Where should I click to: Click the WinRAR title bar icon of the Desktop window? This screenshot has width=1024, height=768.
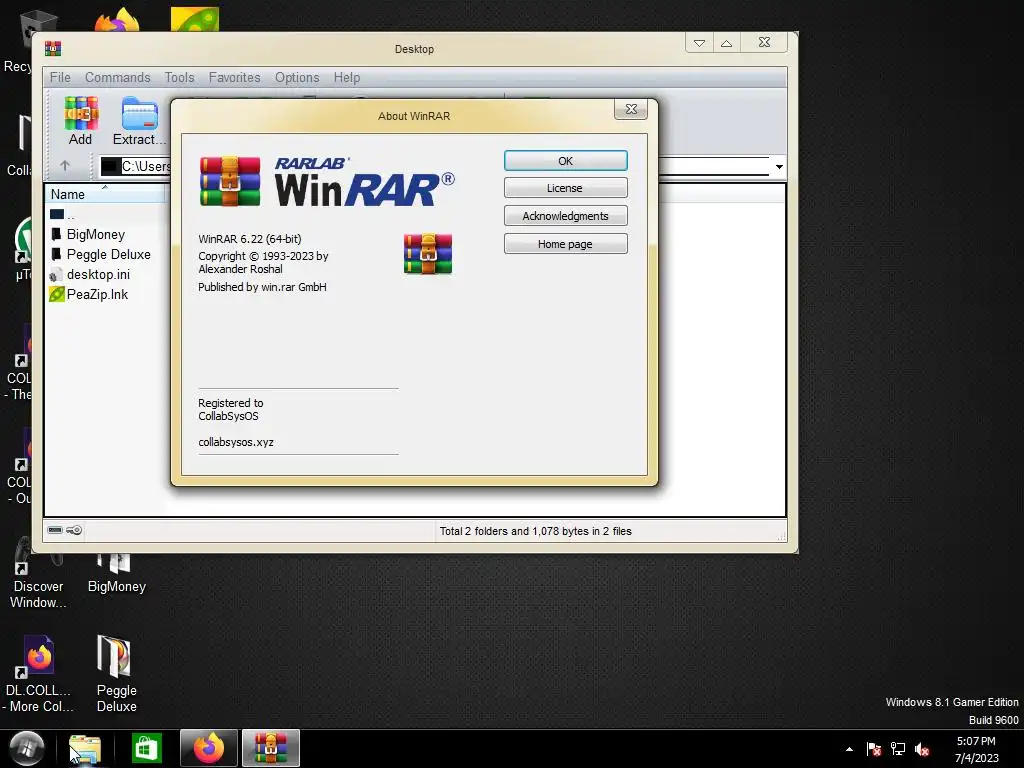coord(53,49)
